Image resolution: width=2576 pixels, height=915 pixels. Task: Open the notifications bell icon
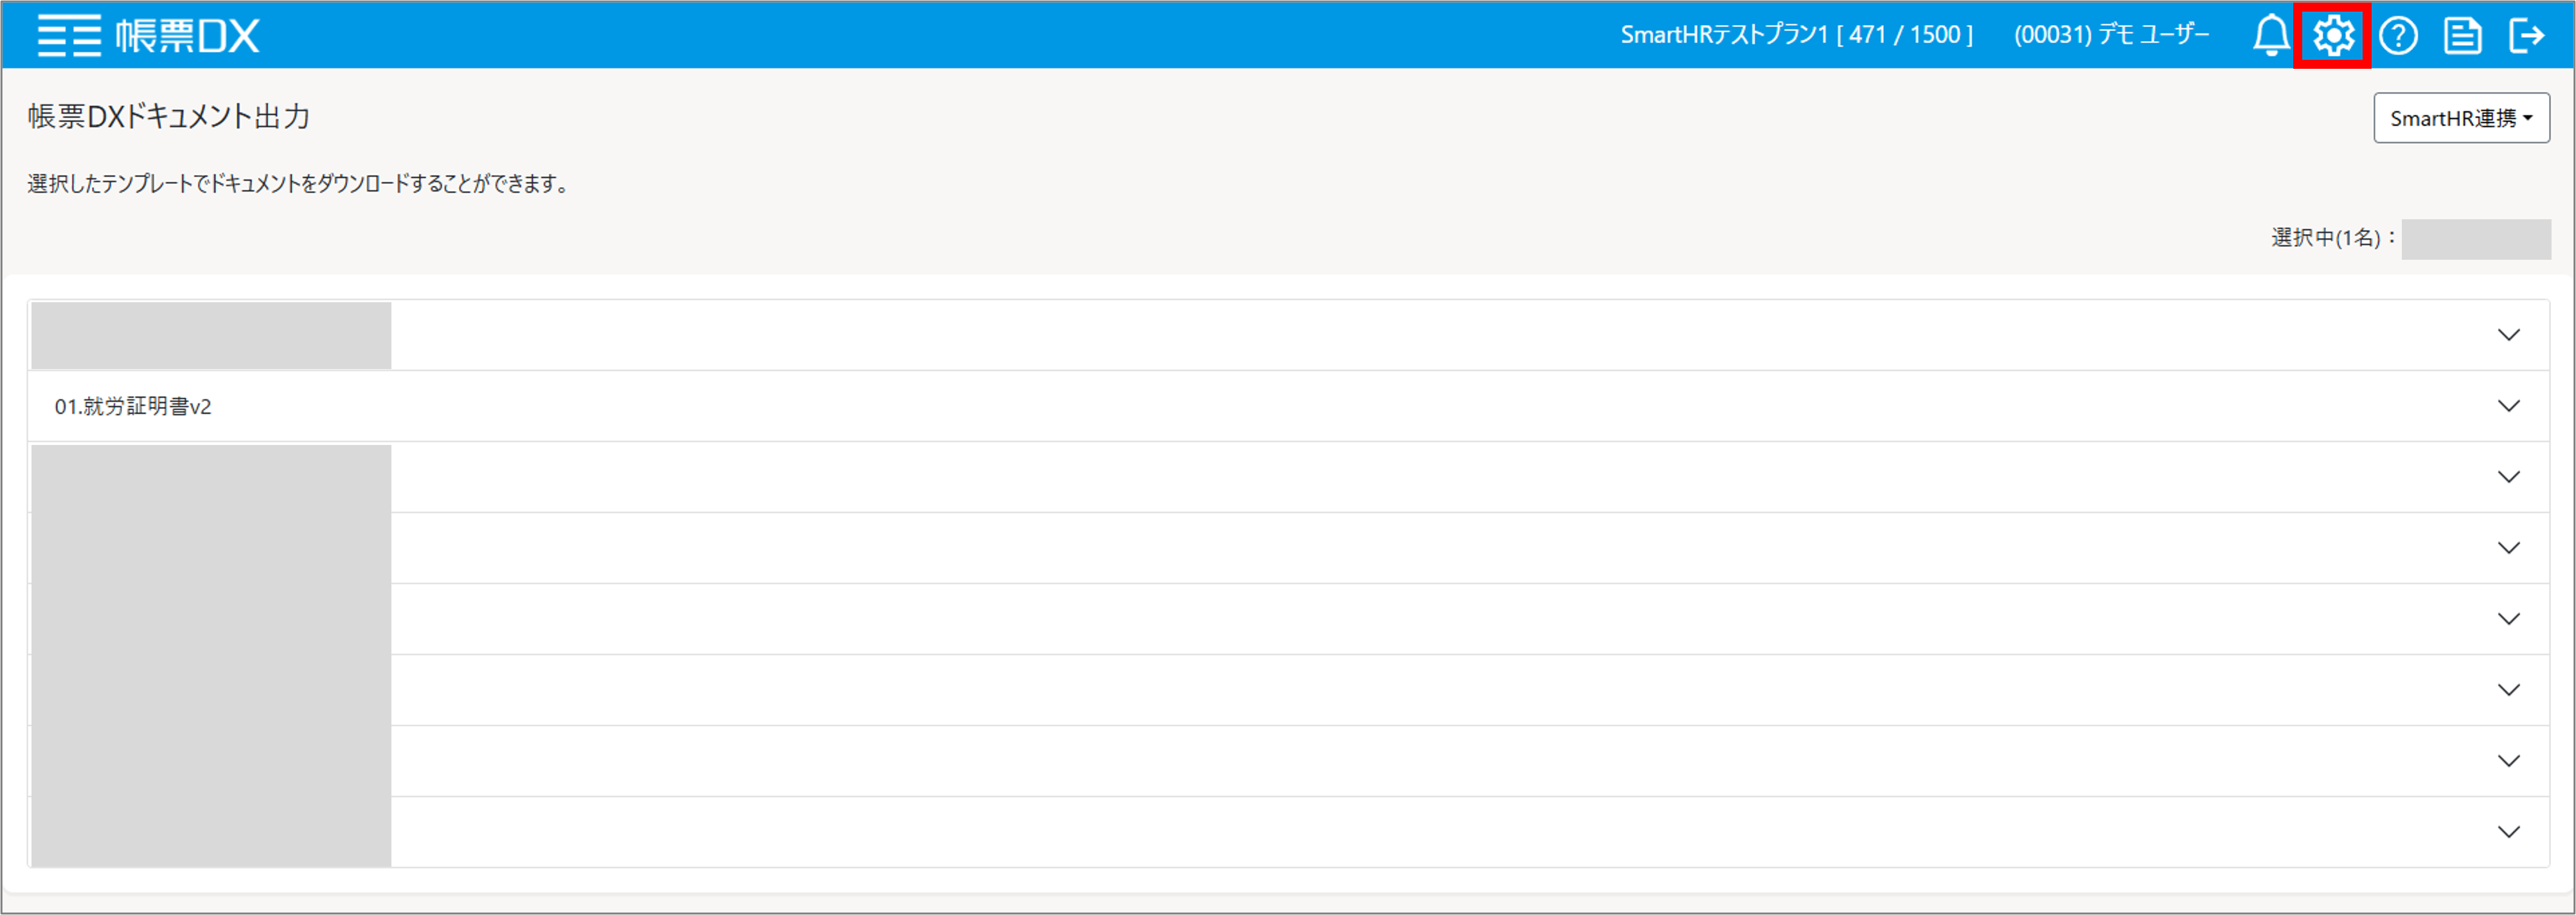pyautogui.click(x=2271, y=36)
